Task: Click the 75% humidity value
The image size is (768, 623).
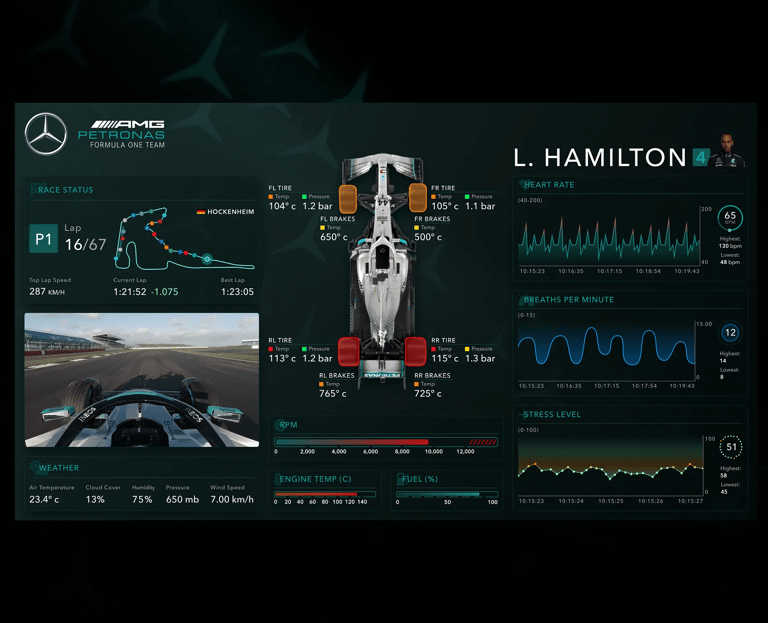Action: coord(142,500)
